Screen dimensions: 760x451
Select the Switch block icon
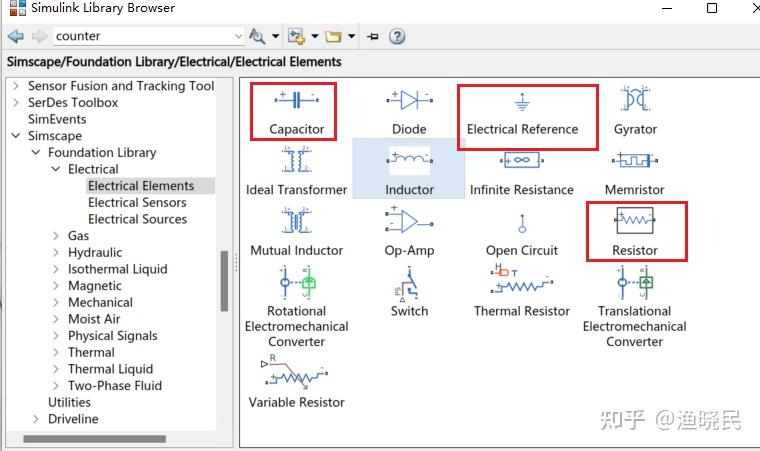(x=409, y=283)
